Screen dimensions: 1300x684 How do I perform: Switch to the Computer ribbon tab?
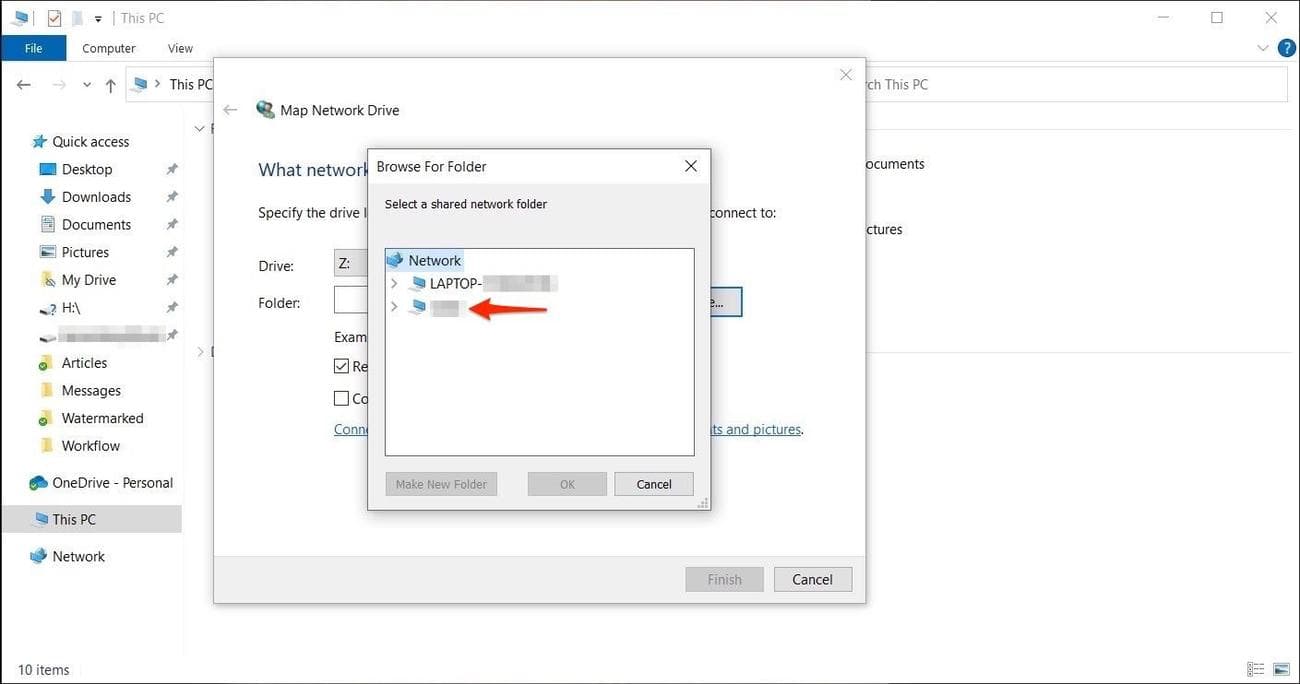pos(108,47)
